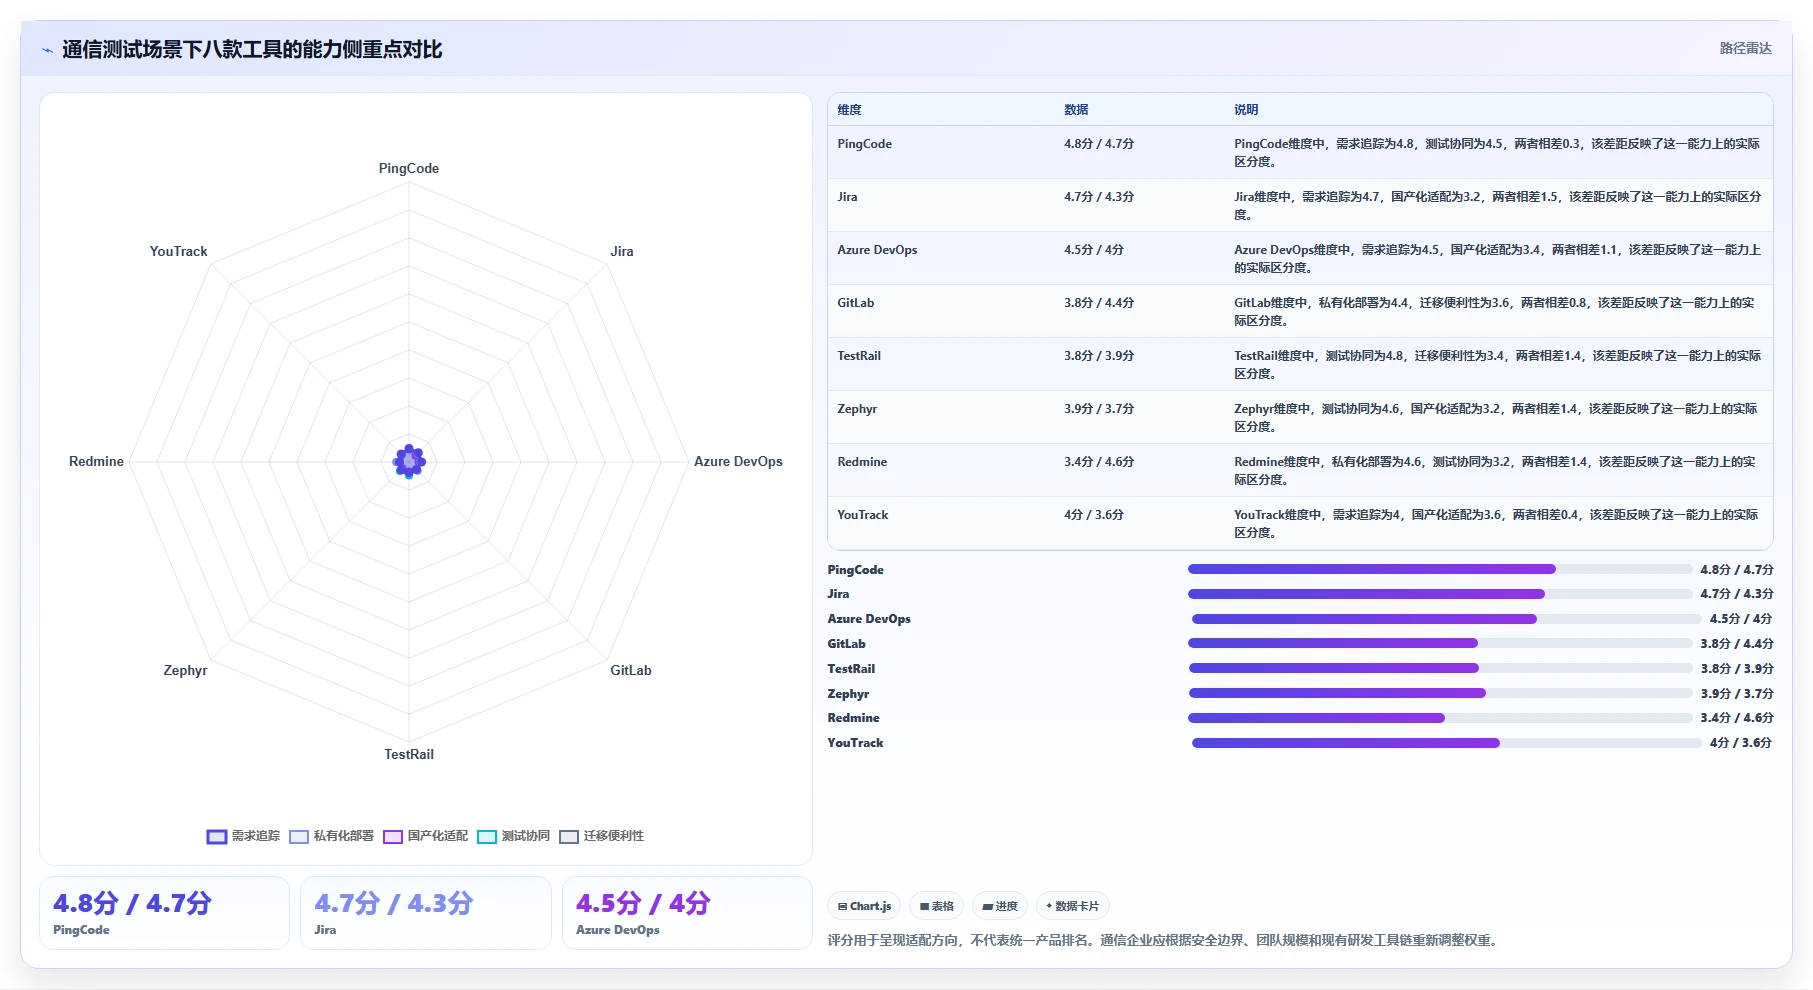
Task: Click the table cell 4分 / 3.6分
Action: click(x=1094, y=515)
